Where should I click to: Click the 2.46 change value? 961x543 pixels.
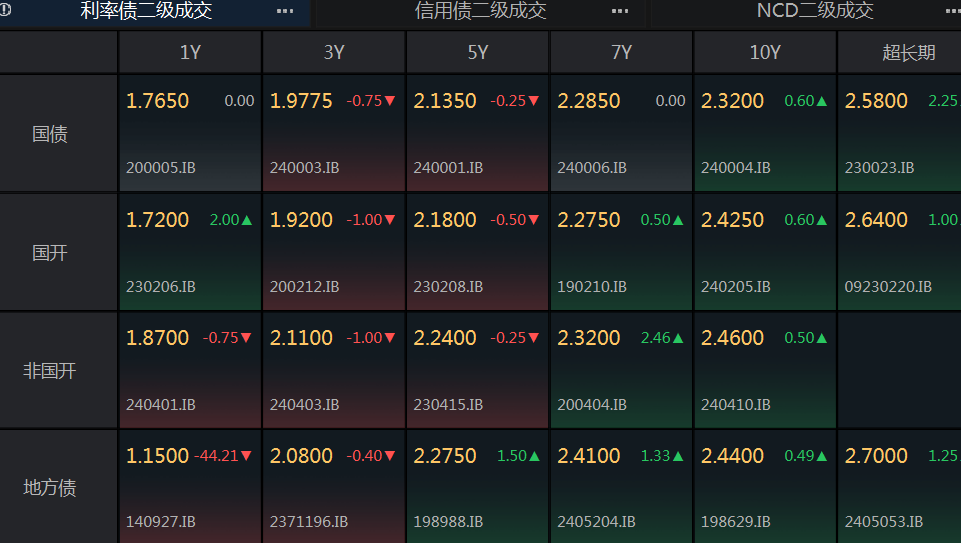coord(655,338)
